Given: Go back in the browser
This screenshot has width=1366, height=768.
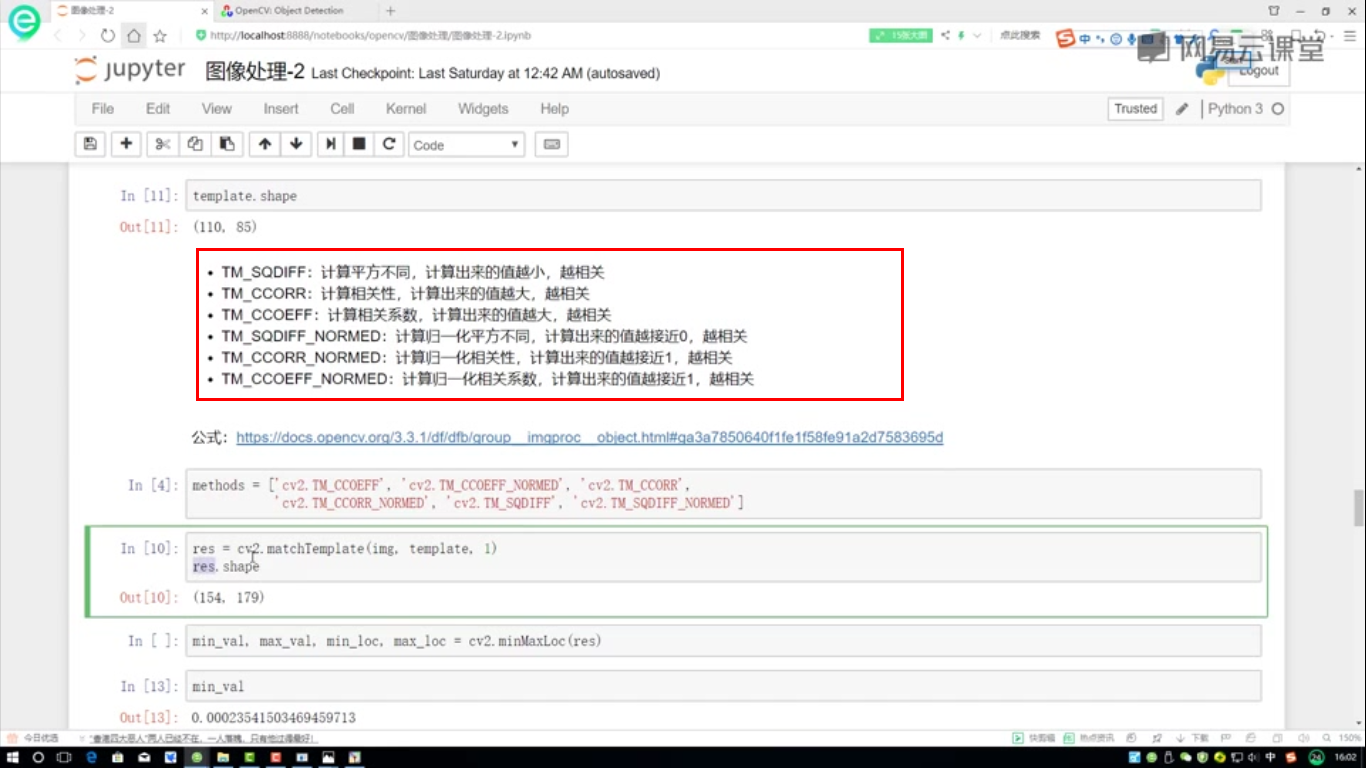Looking at the screenshot, I should [57, 36].
